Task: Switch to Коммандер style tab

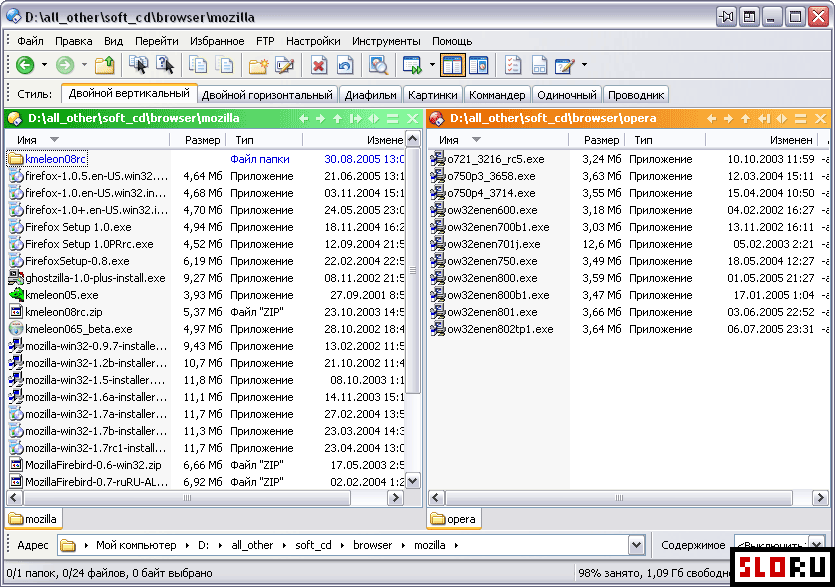Action: tap(497, 95)
